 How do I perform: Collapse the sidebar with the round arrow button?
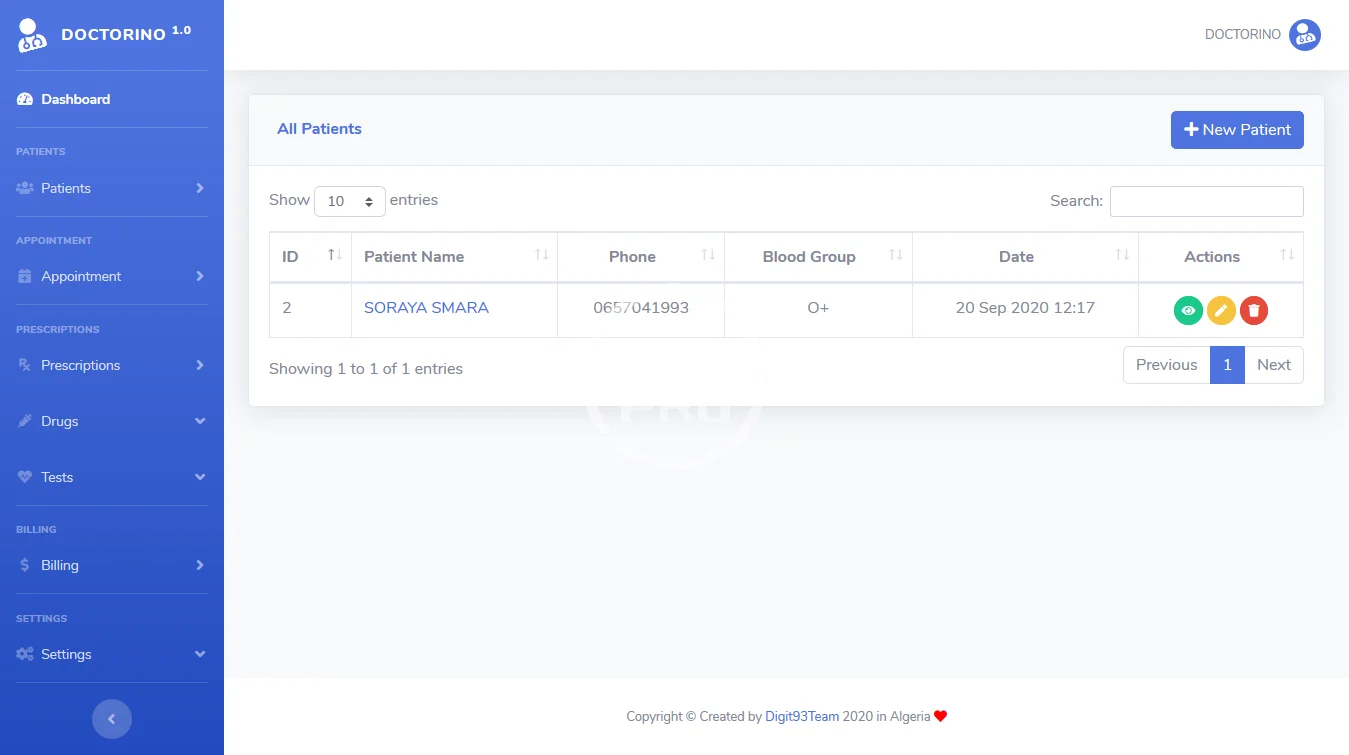112,718
